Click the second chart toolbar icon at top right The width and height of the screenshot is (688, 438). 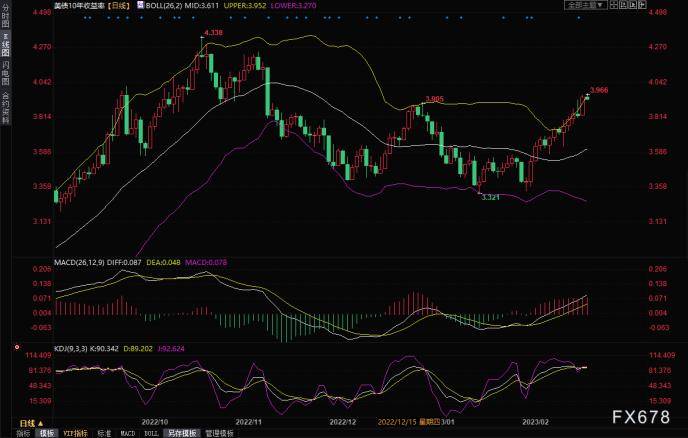pos(623,5)
